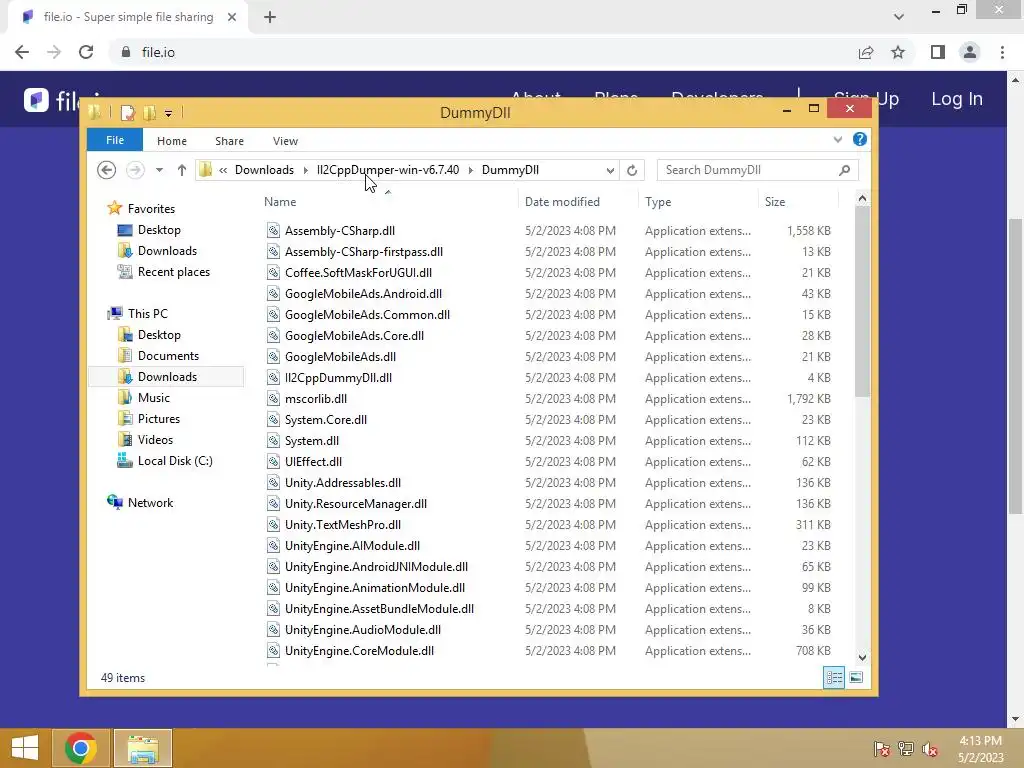Image resolution: width=1024 pixels, height=768 pixels.
Task: Open Chrome profile avatar menu
Action: tap(970, 52)
